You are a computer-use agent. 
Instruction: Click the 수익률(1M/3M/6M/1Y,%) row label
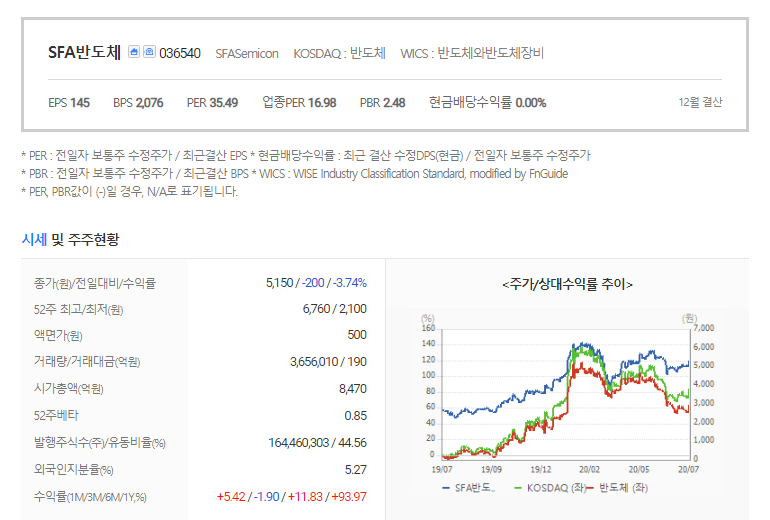90,497
